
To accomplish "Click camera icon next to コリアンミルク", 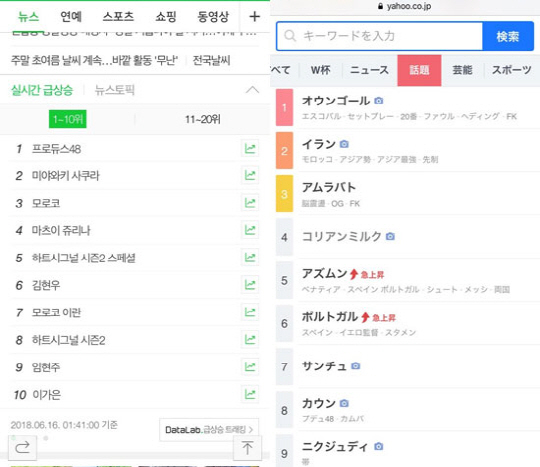I will click(390, 237).
